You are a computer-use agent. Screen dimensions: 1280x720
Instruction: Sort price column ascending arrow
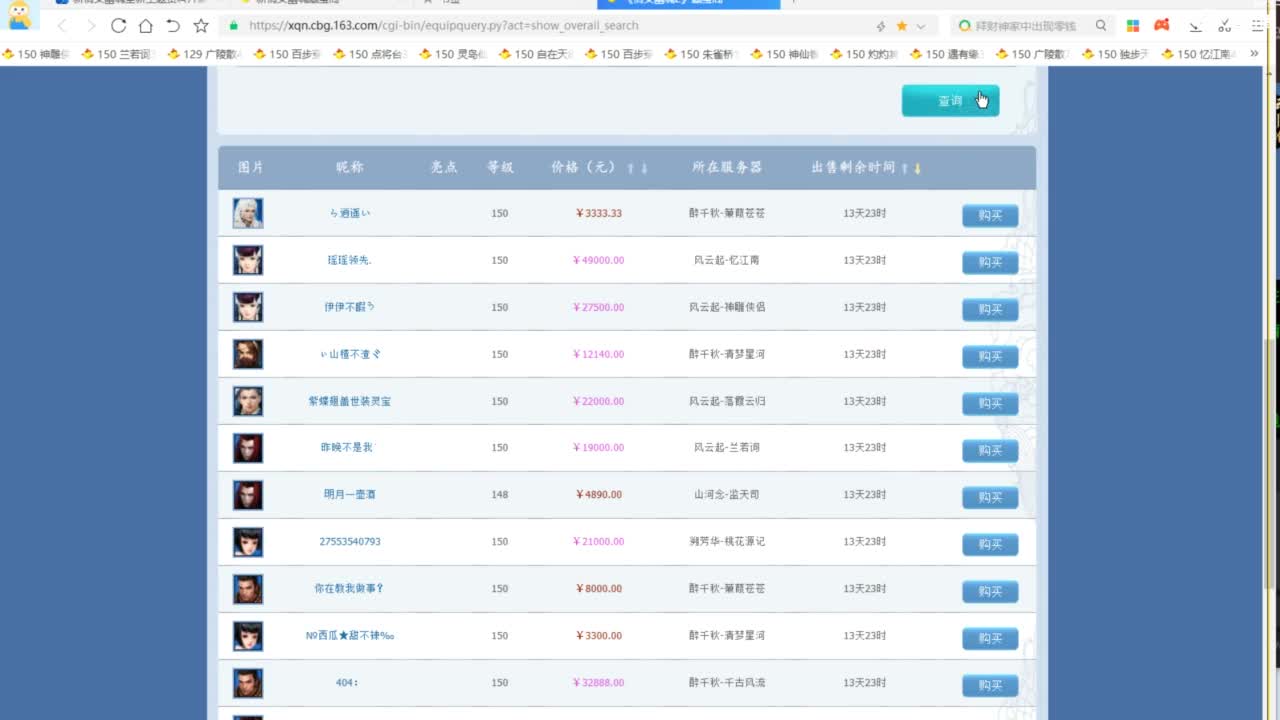coord(630,169)
